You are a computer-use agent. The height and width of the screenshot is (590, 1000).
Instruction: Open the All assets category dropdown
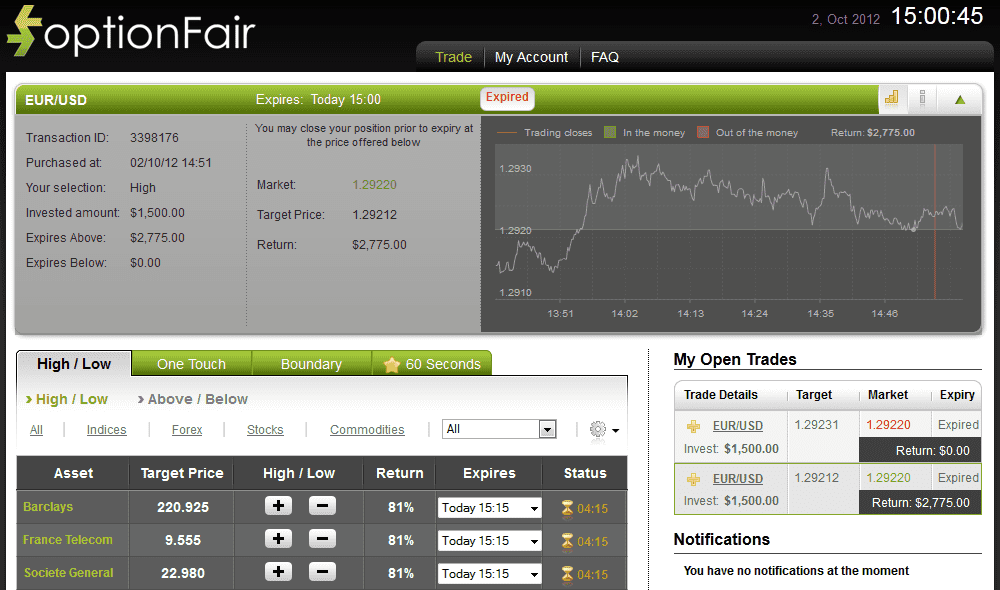(499, 428)
